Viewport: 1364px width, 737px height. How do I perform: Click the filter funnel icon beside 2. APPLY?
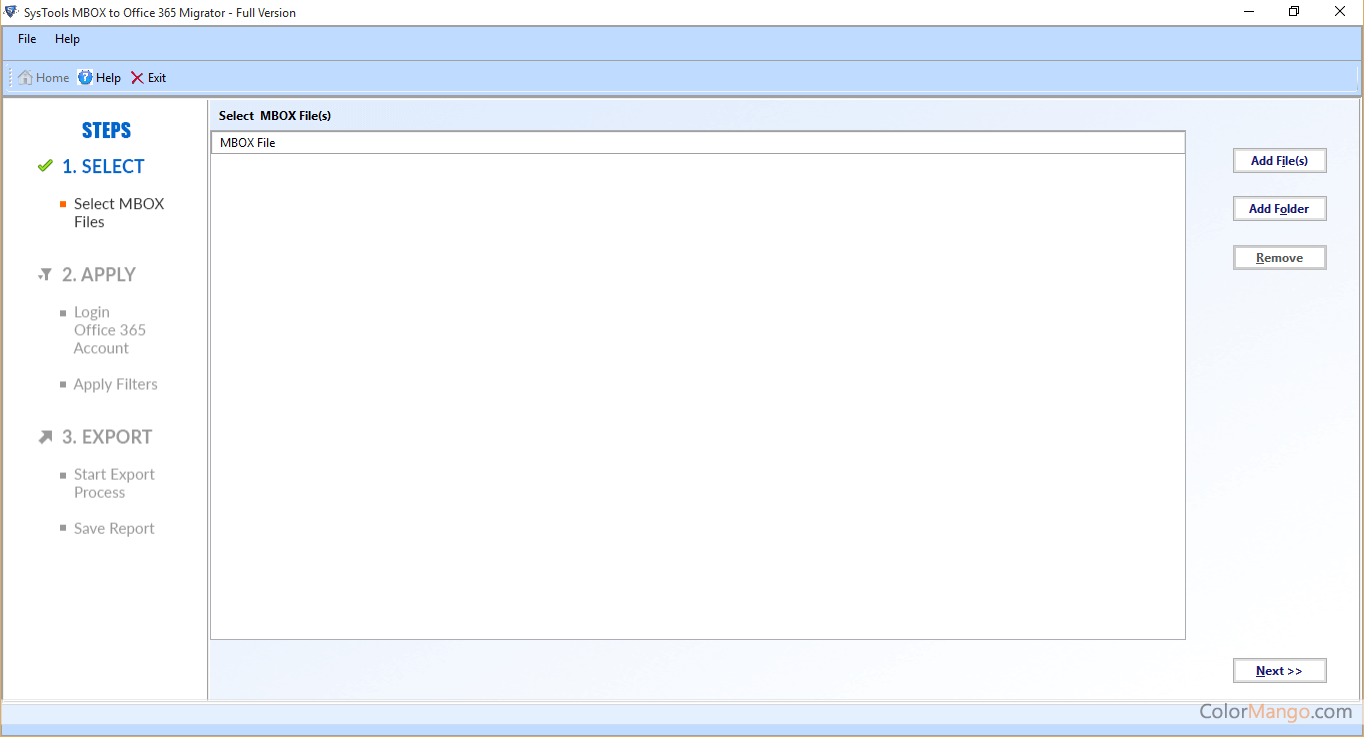pos(45,274)
